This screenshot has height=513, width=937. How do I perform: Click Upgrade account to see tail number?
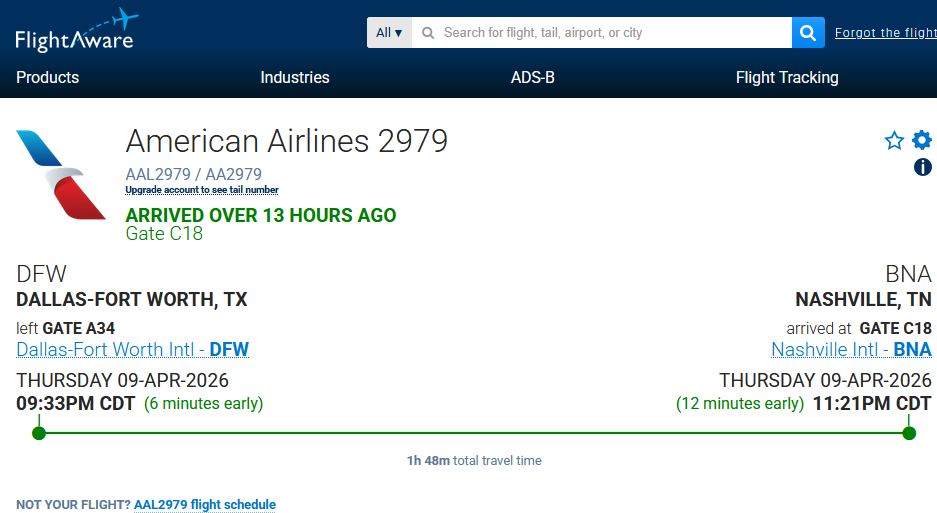tap(202, 190)
